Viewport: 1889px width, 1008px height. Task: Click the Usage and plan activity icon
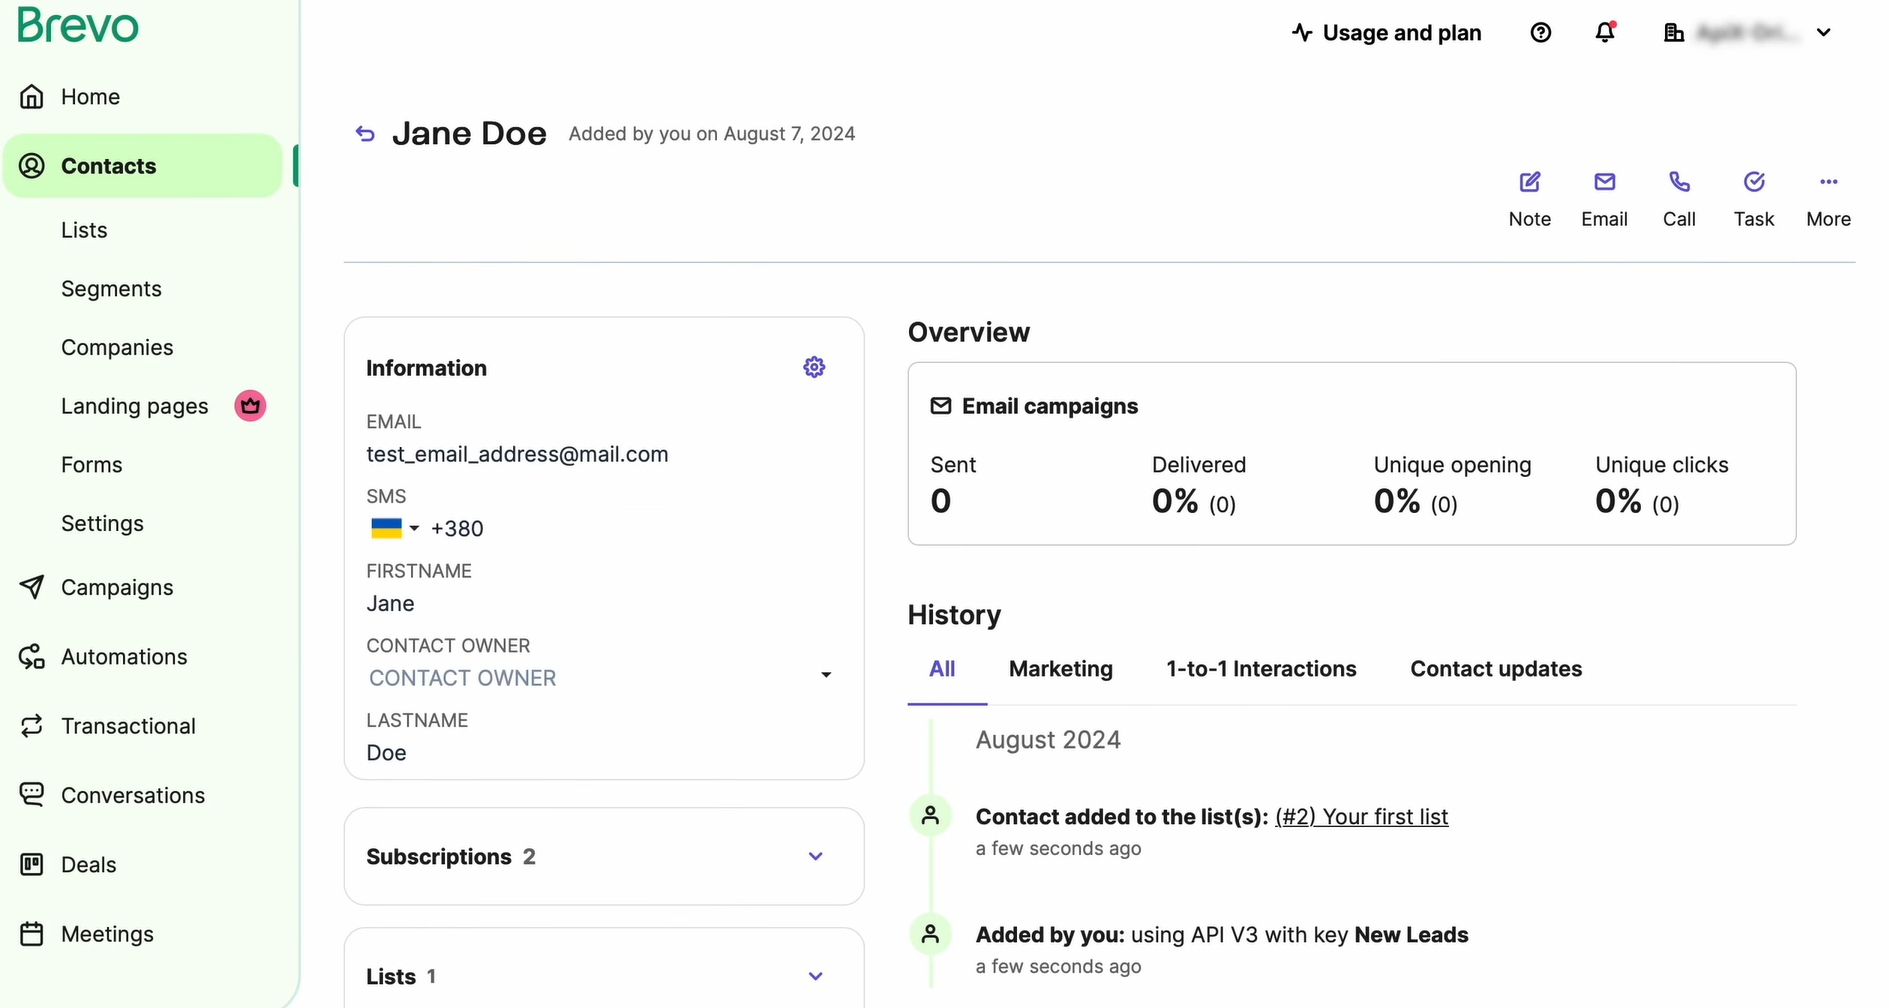1302,33
